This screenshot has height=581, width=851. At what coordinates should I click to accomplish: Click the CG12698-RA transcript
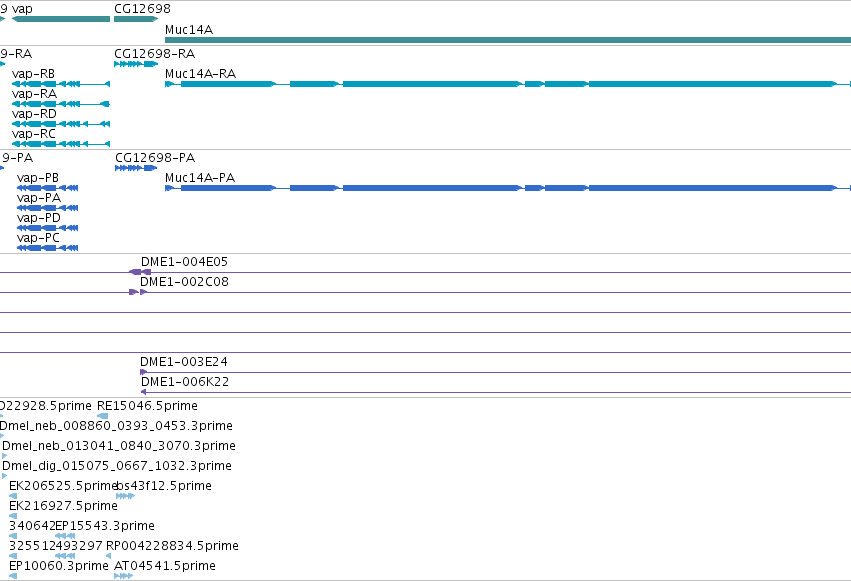pos(136,64)
